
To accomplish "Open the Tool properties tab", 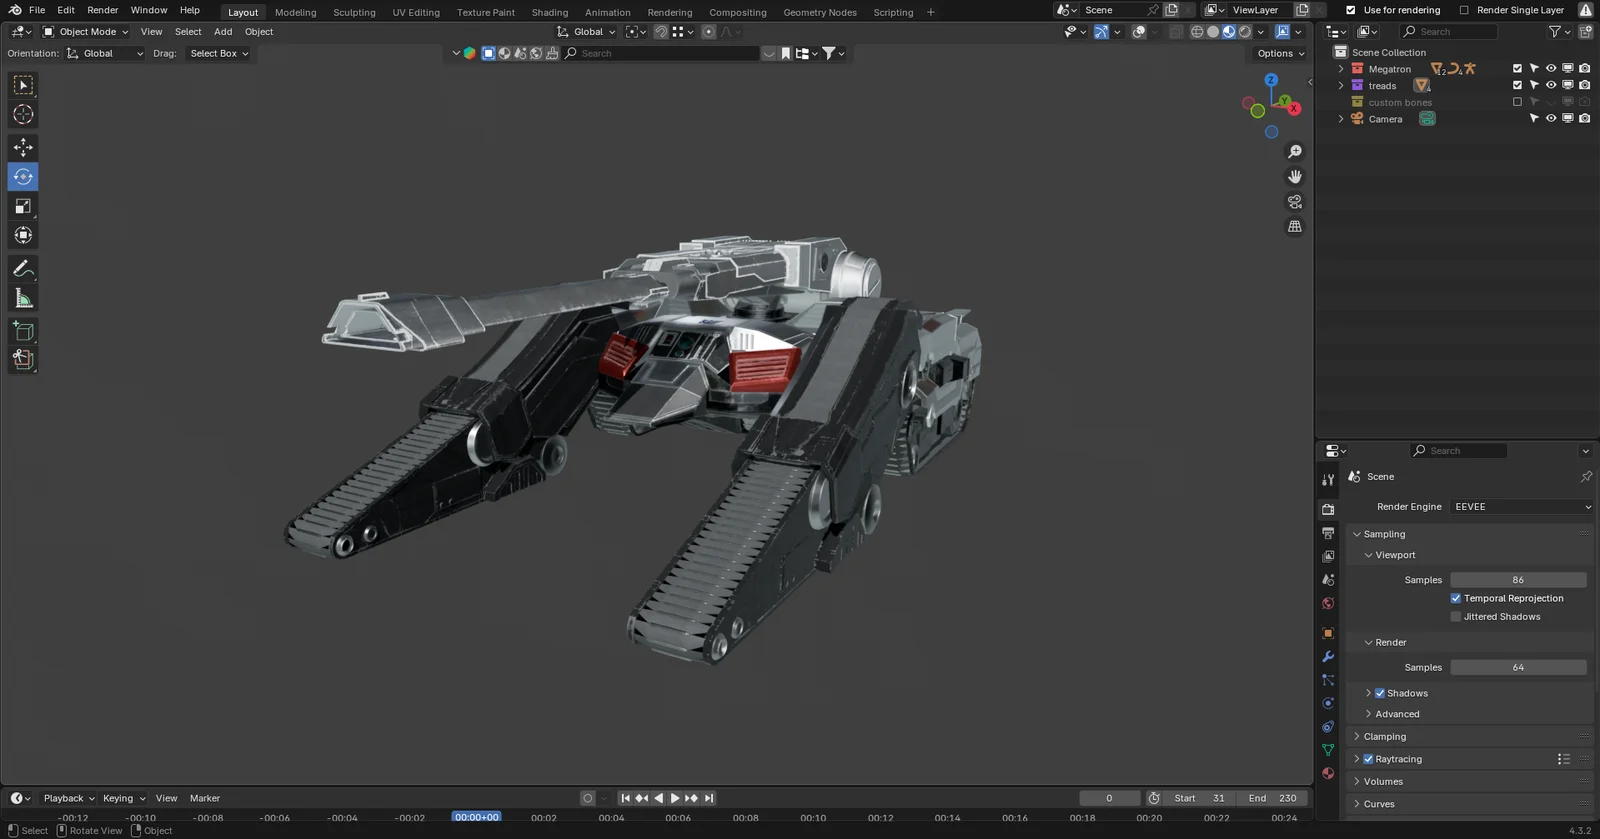I will [x=1328, y=480].
